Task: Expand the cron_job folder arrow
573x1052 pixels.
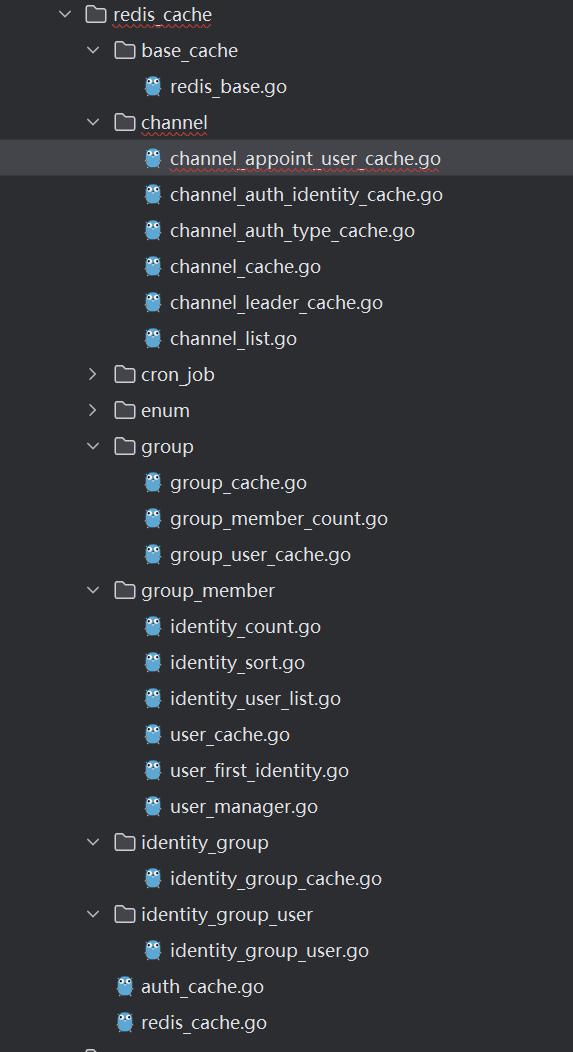Action: [93, 374]
